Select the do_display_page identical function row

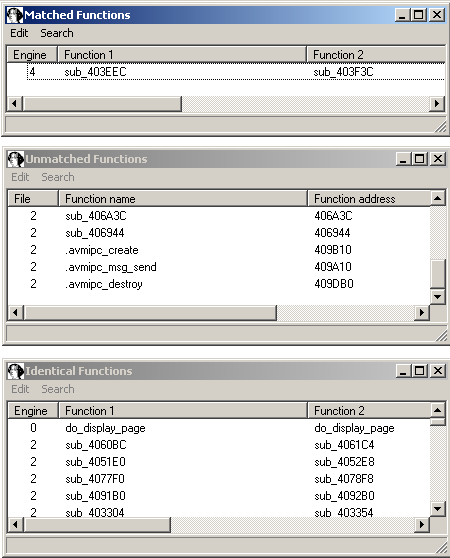219,428
